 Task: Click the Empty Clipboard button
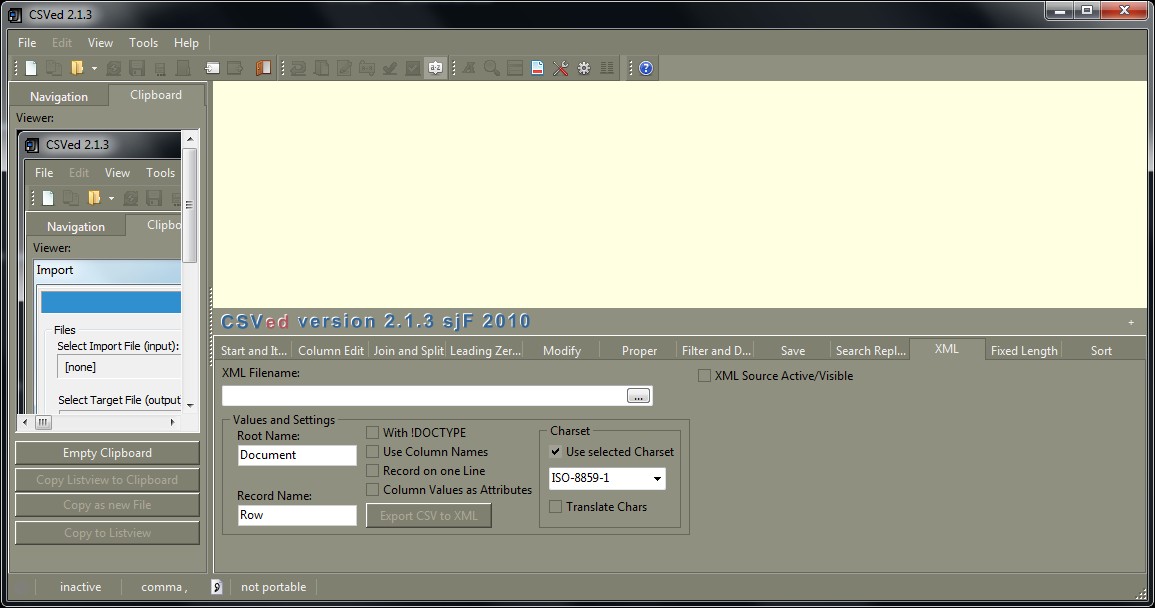108,453
